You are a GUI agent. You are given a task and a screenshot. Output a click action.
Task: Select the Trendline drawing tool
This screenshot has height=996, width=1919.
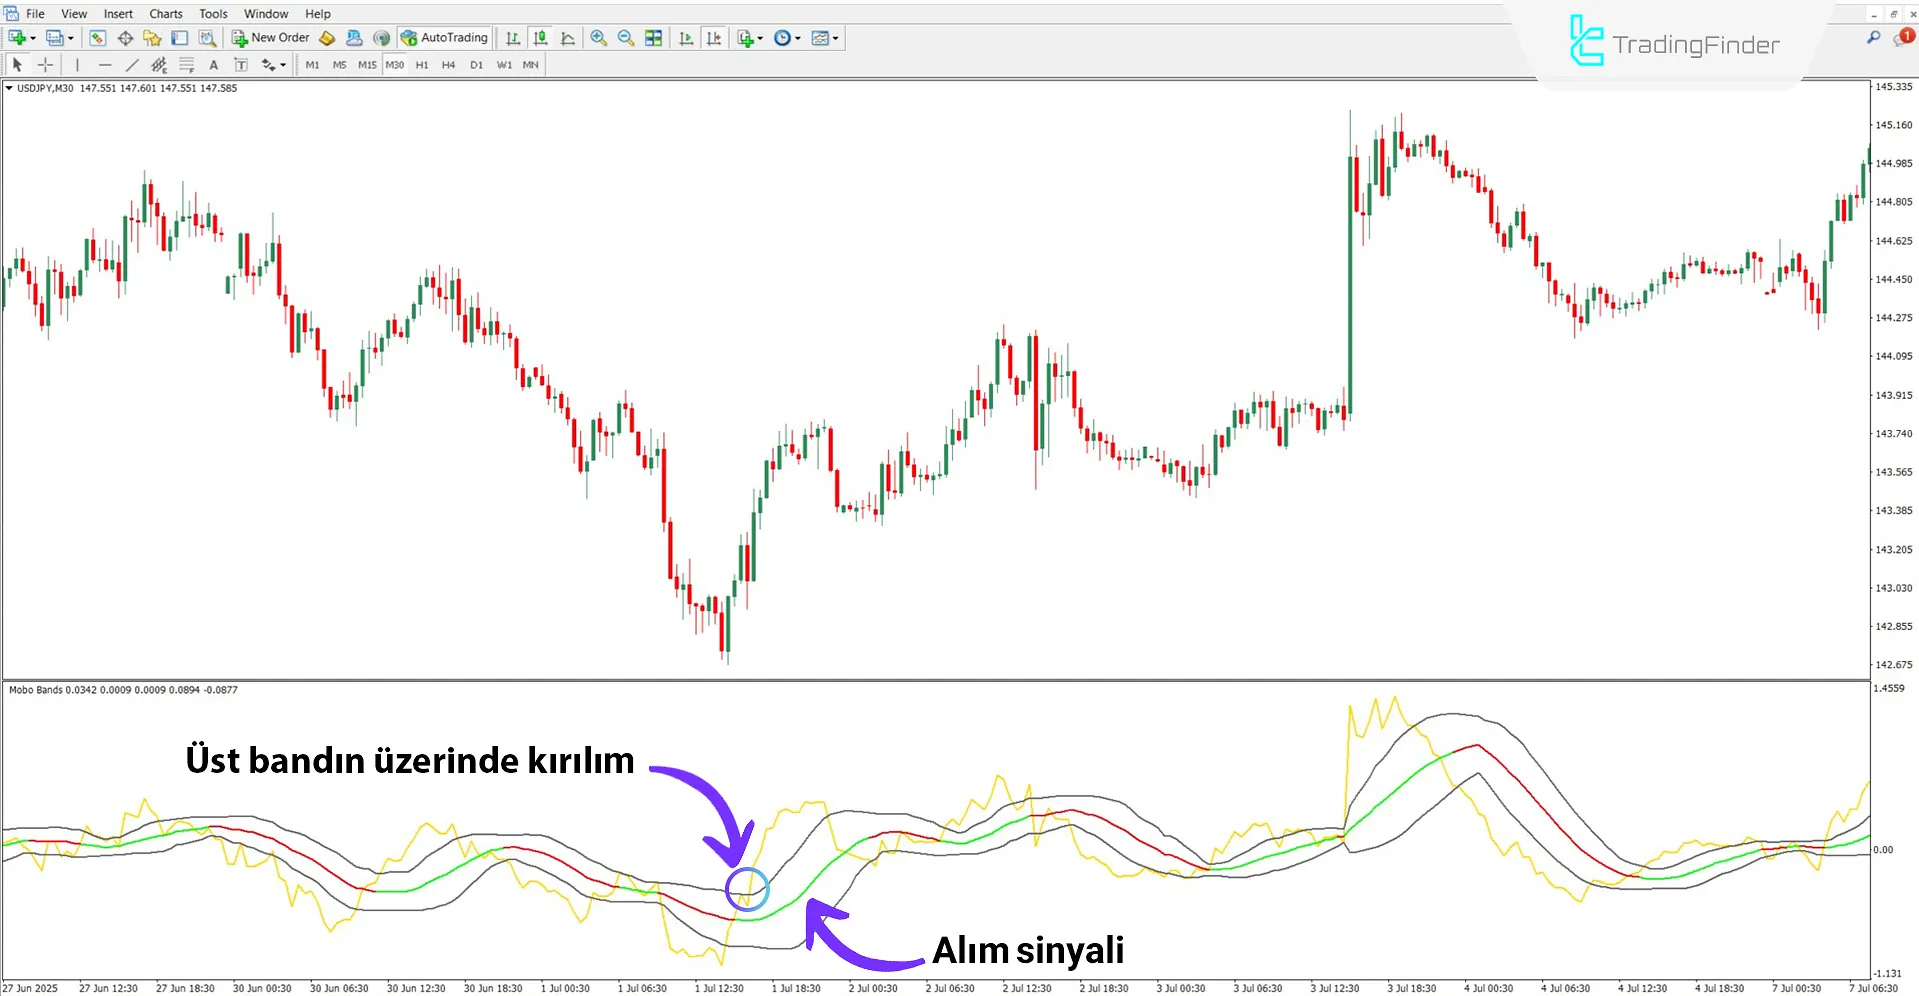point(132,64)
